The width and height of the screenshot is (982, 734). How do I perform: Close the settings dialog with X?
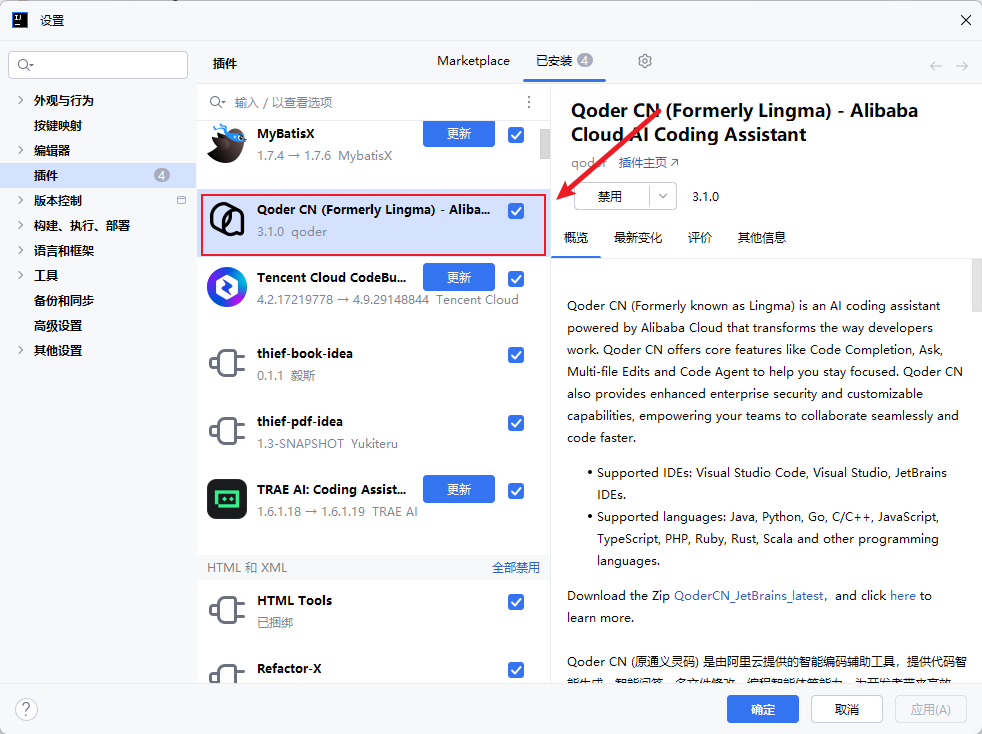point(966,20)
